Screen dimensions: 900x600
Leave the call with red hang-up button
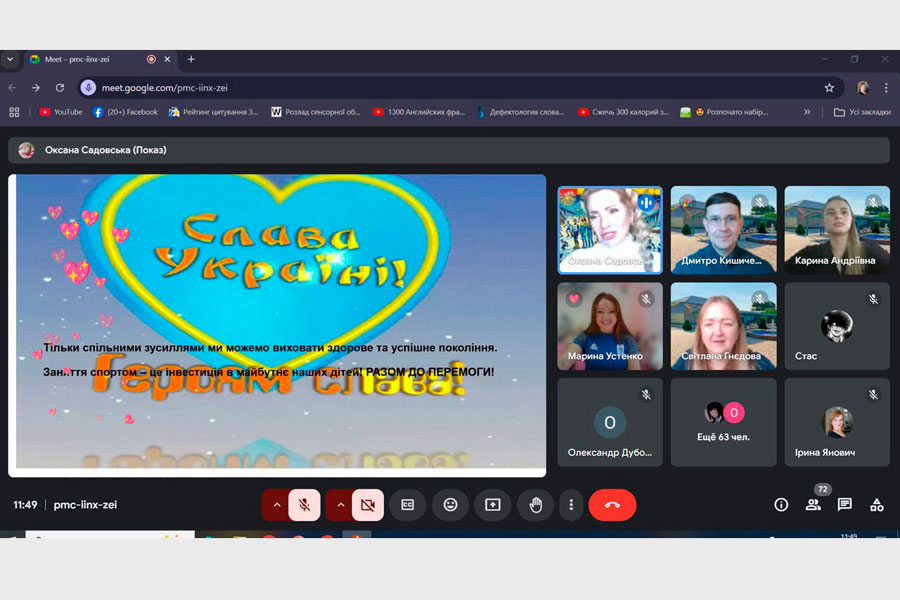[x=612, y=505]
